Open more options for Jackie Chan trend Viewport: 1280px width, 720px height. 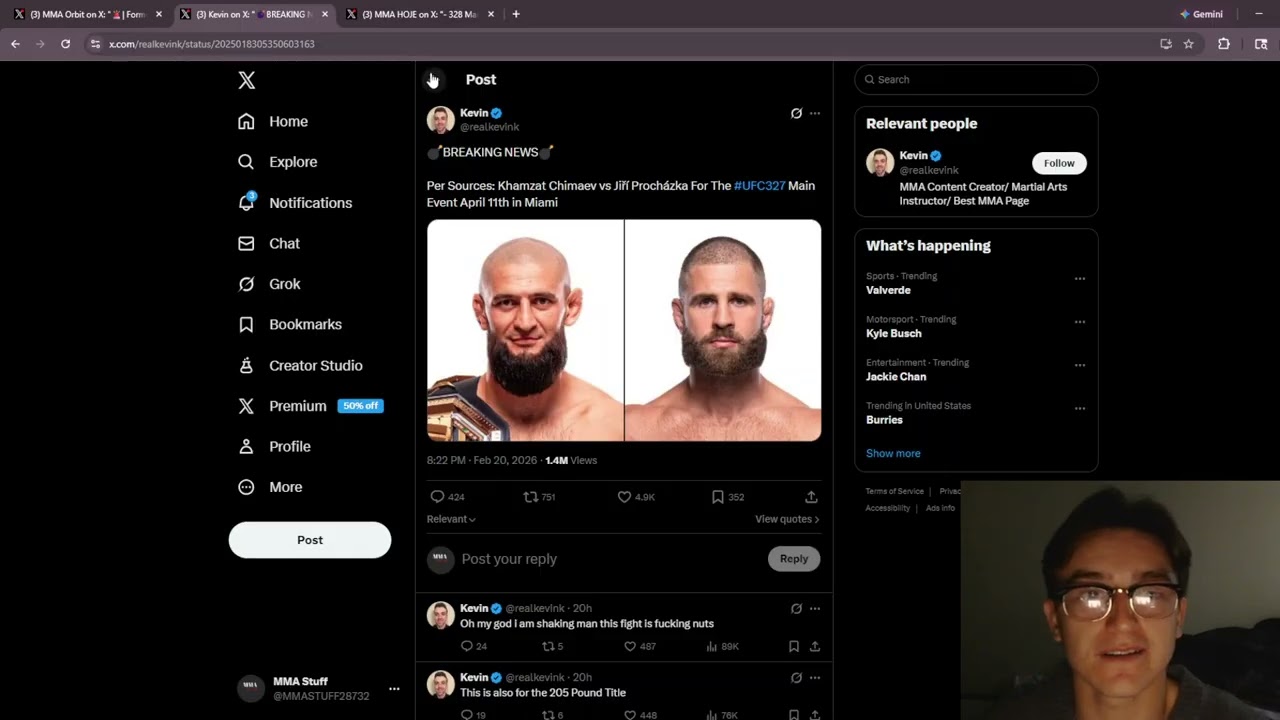tap(1080, 365)
